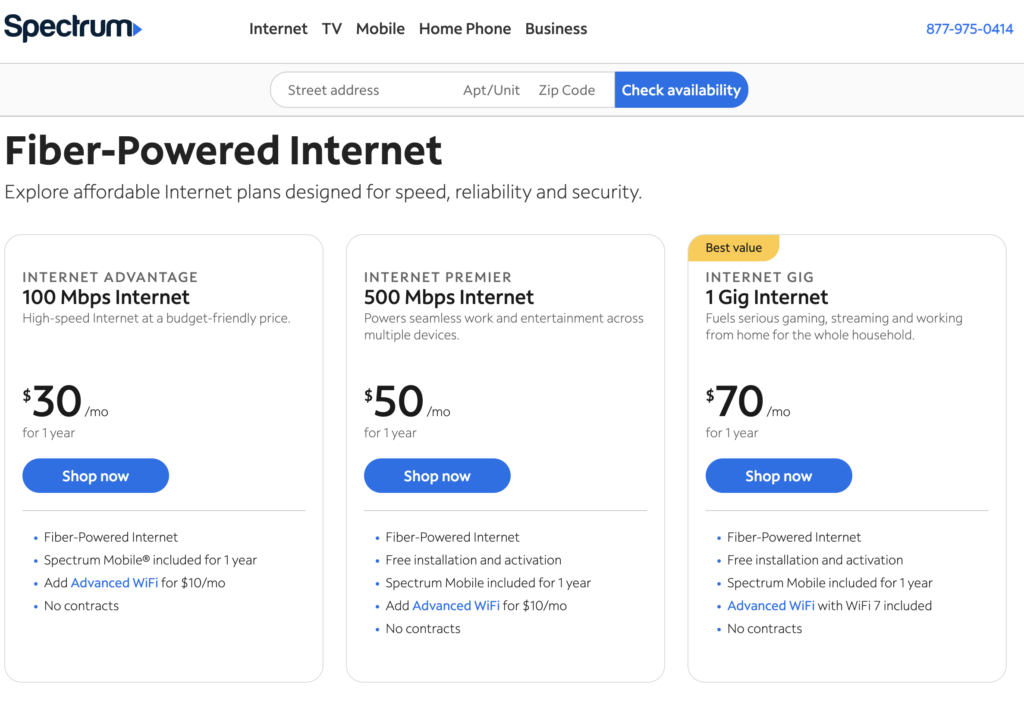Shop now for 500 Mbps Internet plan

(437, 476)
